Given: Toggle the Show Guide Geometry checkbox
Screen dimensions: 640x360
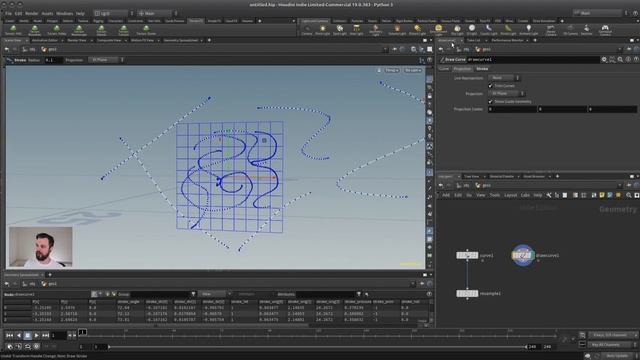Looking at the screenshot, I should (490, 101).
